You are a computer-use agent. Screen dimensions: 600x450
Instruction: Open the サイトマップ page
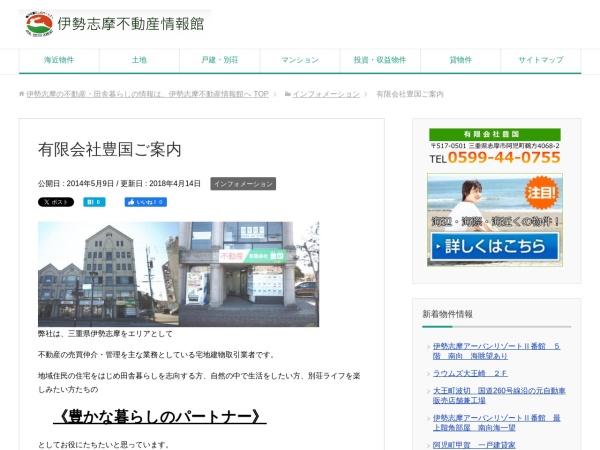541,60
